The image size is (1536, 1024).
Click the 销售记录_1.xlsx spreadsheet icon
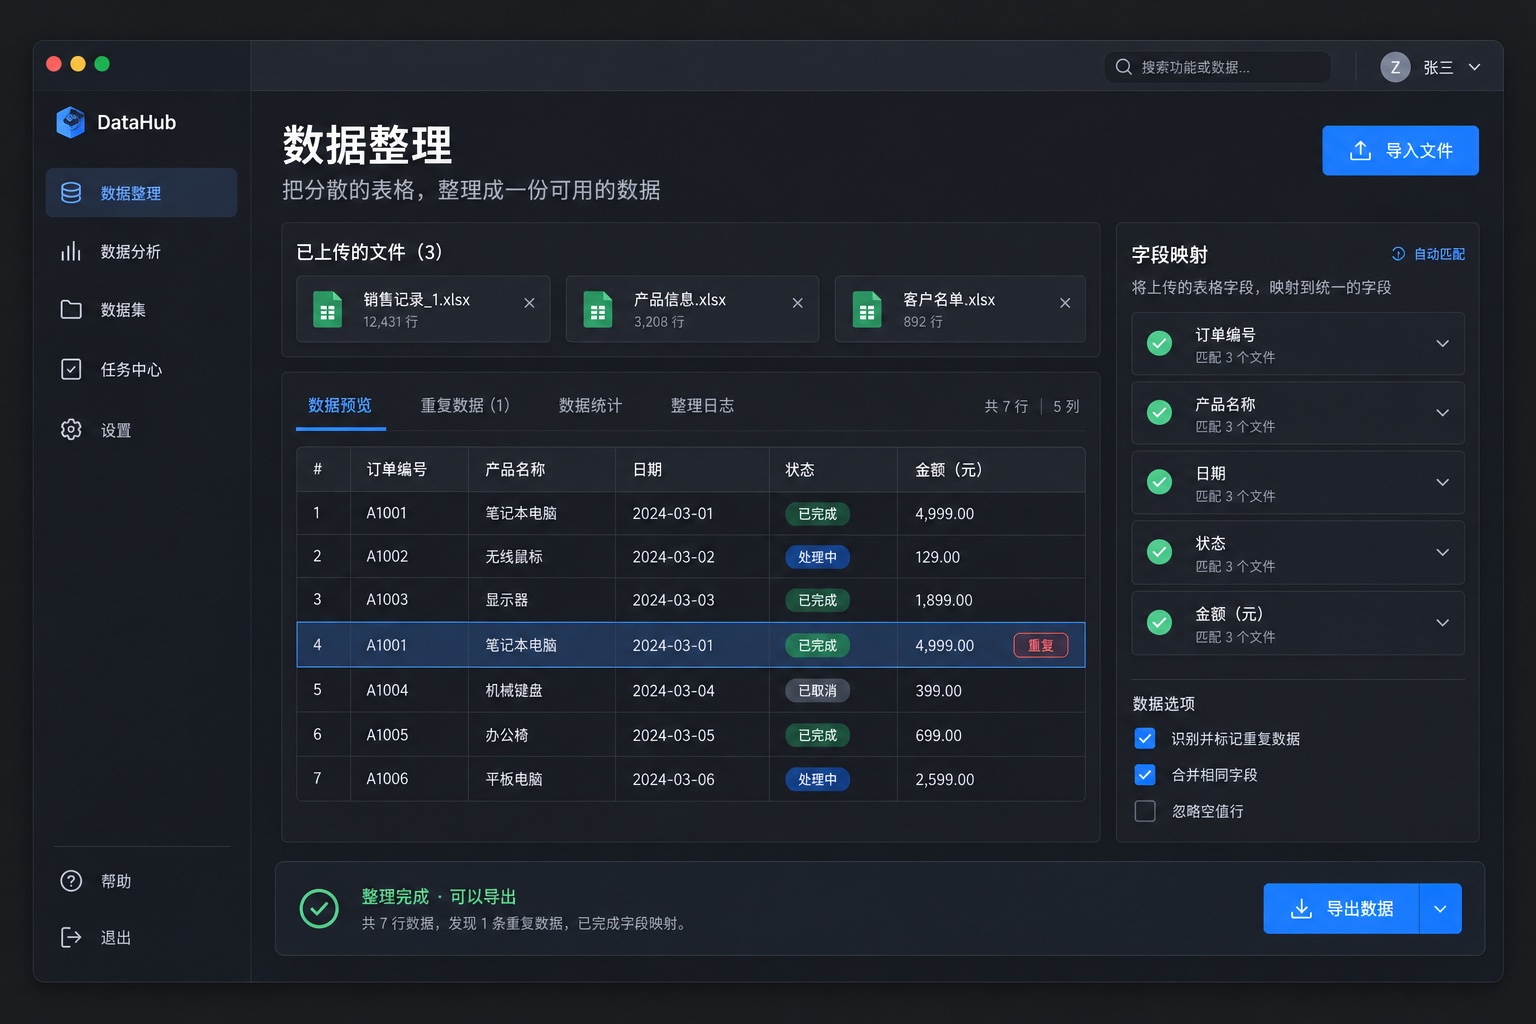[327, 309]
